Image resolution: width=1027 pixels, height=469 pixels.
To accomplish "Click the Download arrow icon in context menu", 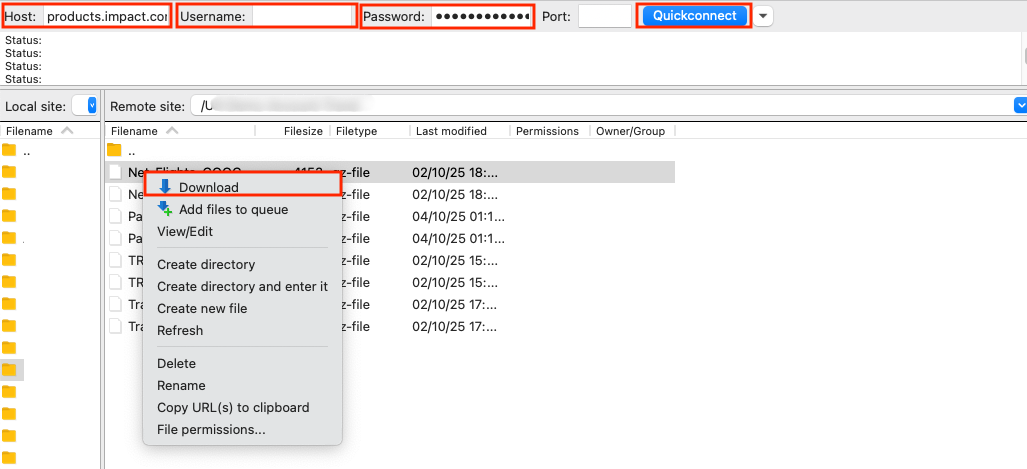I will pos(165,187).
